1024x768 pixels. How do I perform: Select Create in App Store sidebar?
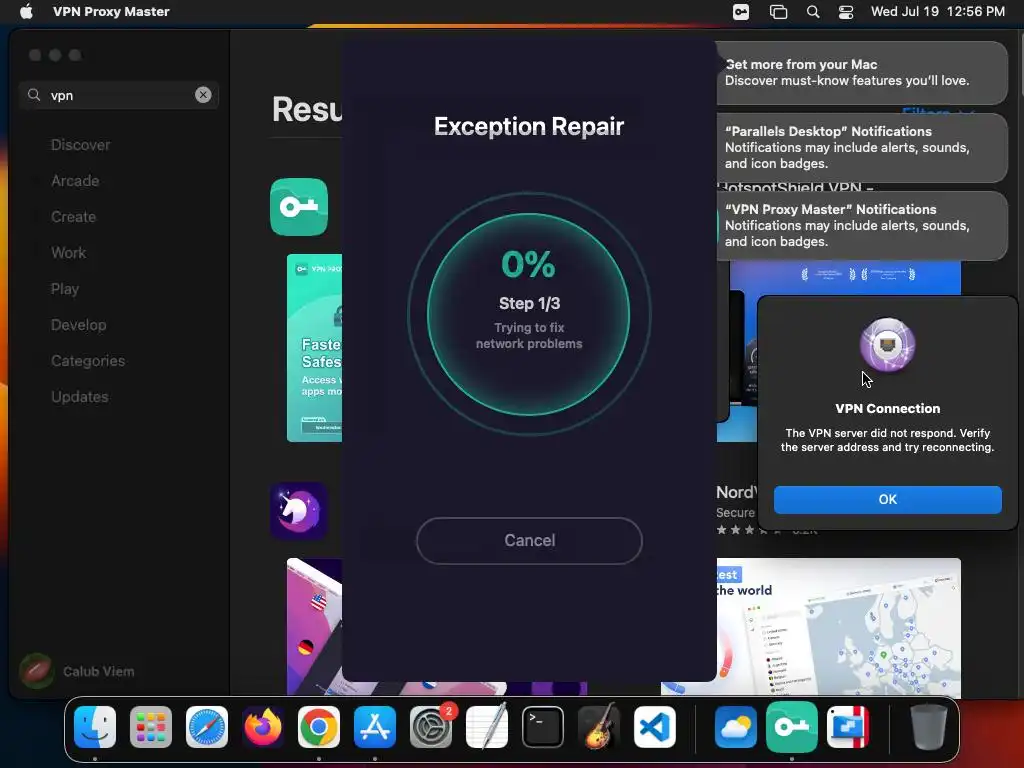tap(73, 217)
